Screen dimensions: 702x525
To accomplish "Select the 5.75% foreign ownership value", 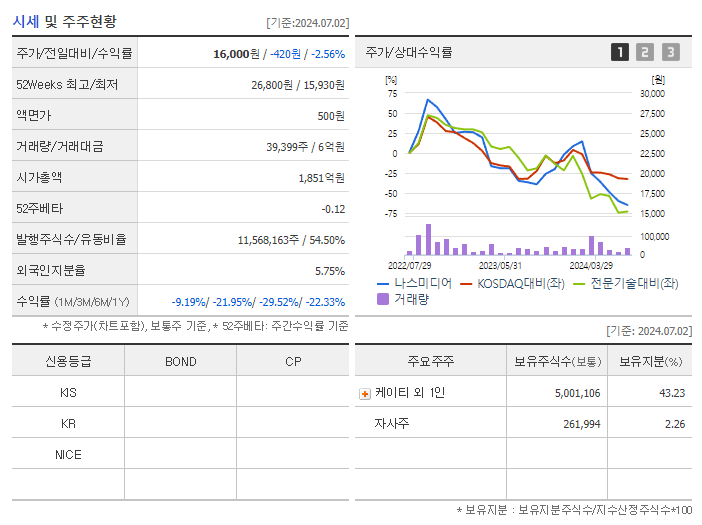I will (x=330, y=271).
